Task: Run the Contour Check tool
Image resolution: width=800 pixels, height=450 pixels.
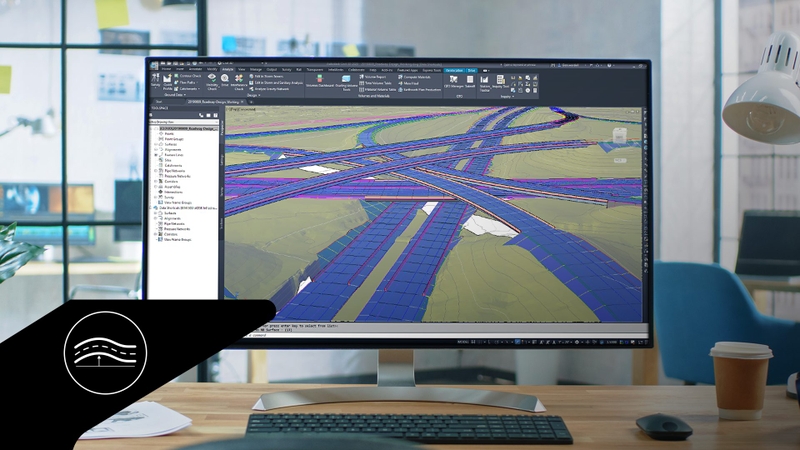Action: point(188,76)
